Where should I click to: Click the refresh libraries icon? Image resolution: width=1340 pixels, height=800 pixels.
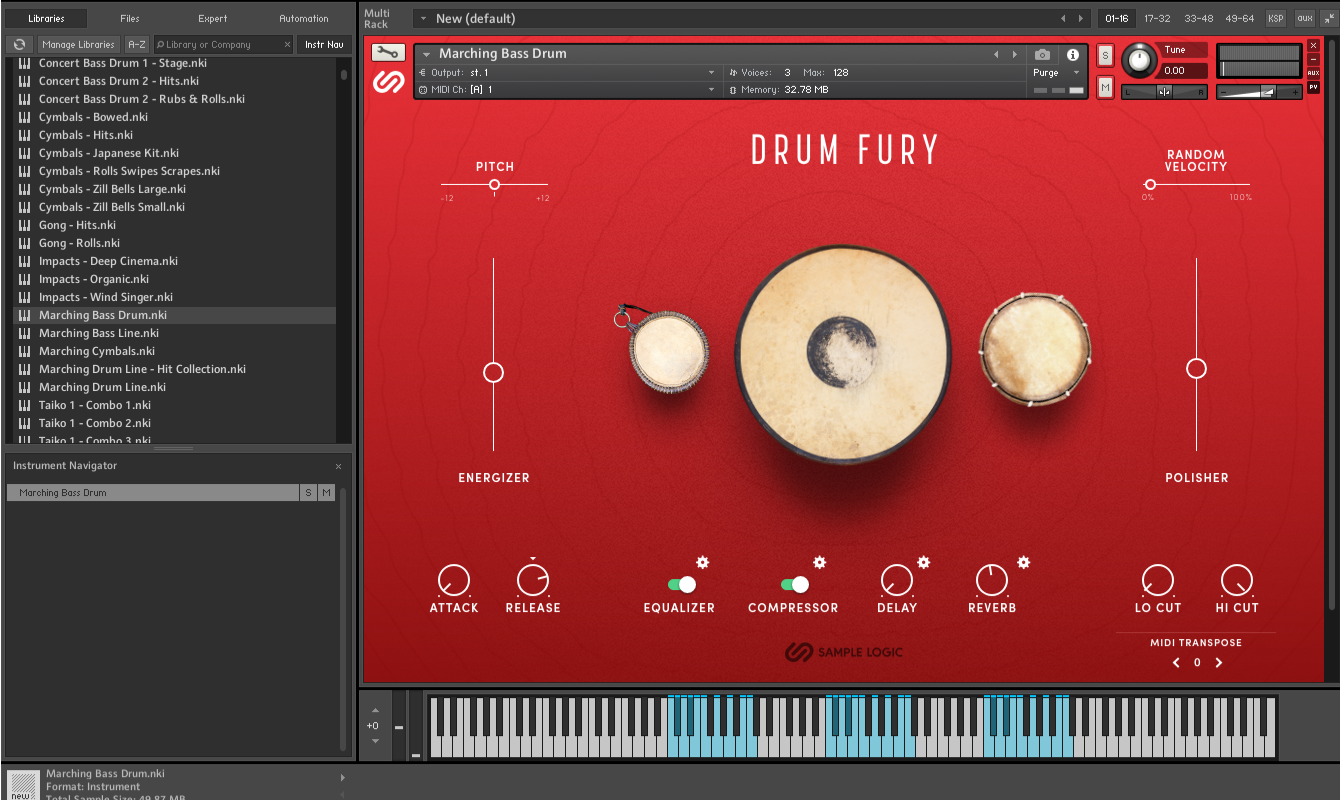(x=19, y=45)
